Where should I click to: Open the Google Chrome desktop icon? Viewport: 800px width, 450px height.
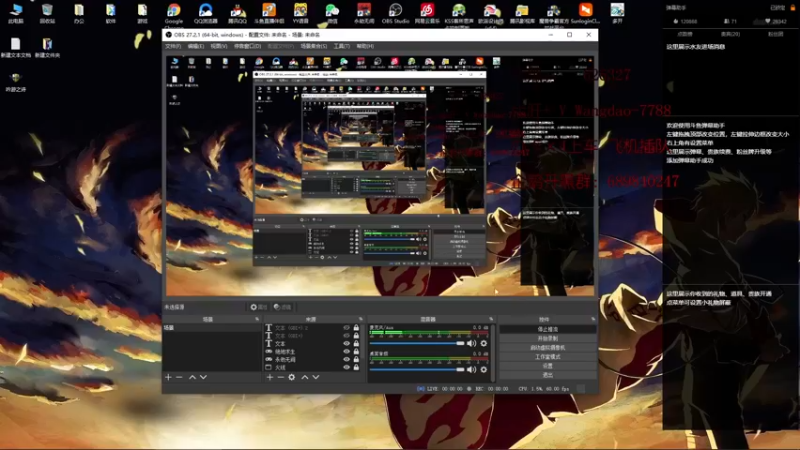click(x=173, y=13)
